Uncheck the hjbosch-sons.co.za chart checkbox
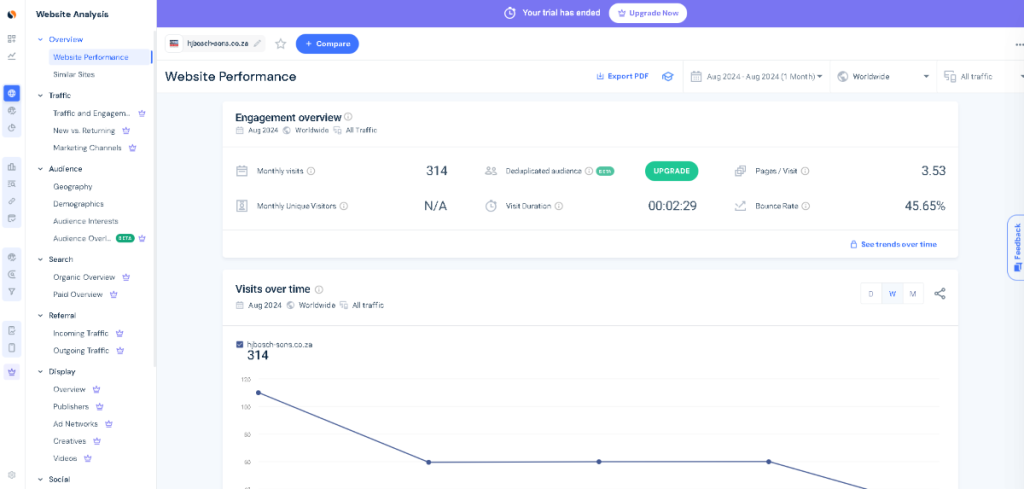 point(240,344)
